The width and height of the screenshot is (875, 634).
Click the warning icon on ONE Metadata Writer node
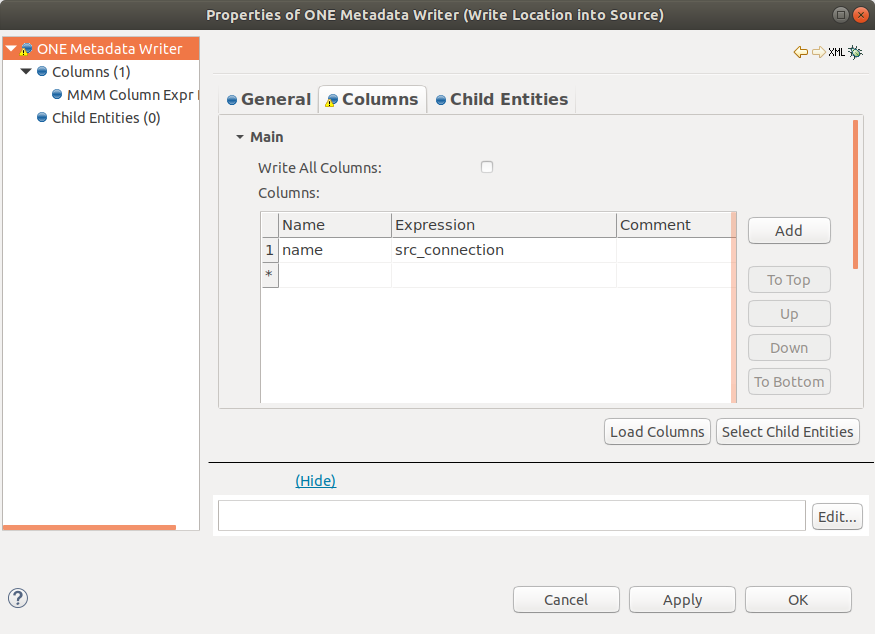point(24,50)
